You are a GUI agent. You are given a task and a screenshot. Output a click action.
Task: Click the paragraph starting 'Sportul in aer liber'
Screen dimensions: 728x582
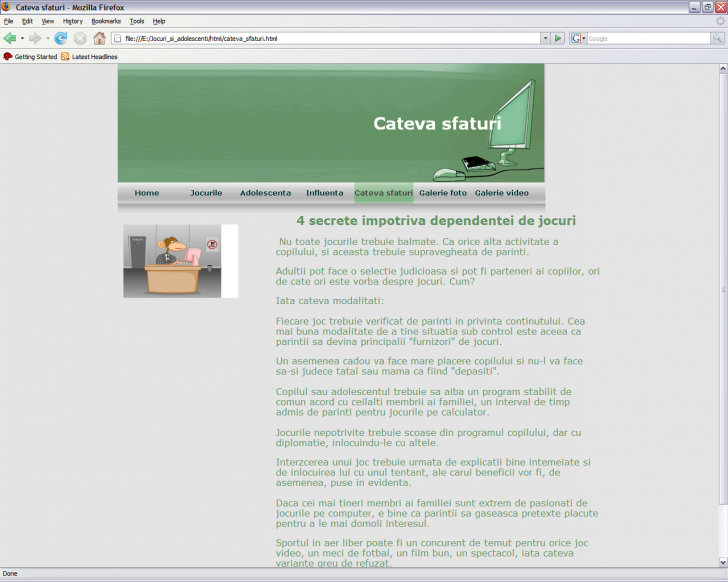[x=432, y=553]
